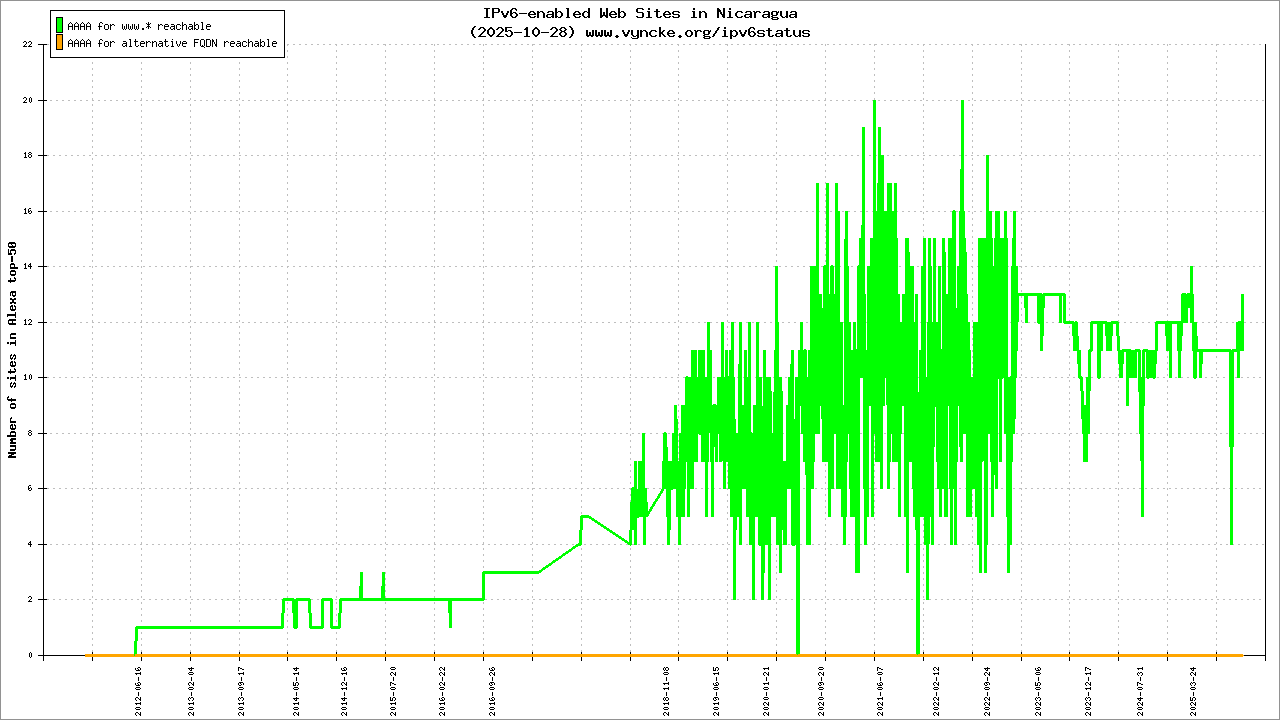Screen dimensions: 1280x720
Task: Click the y-axis label 'Number of sites in Alexa top-50'
Action: tap(13, 350)
